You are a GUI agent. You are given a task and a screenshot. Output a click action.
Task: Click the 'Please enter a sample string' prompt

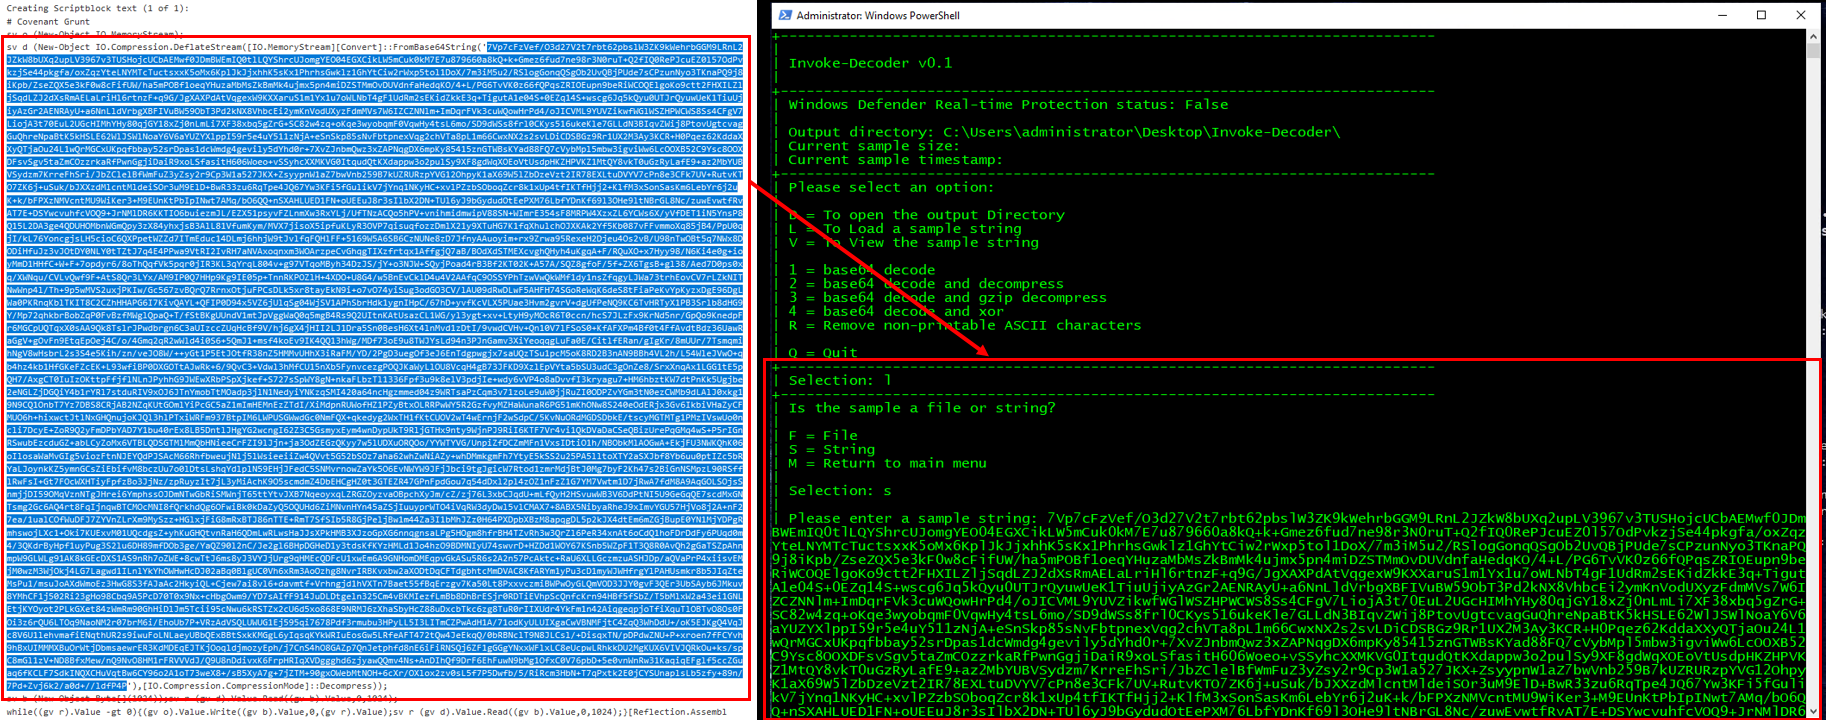click(913, 519)
